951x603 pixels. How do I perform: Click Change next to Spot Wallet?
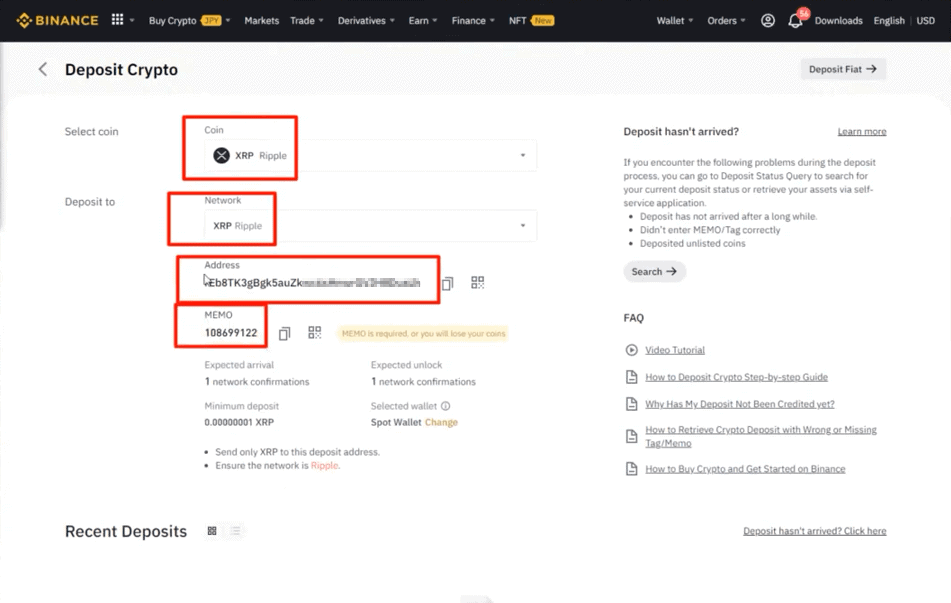click(441, 422)
